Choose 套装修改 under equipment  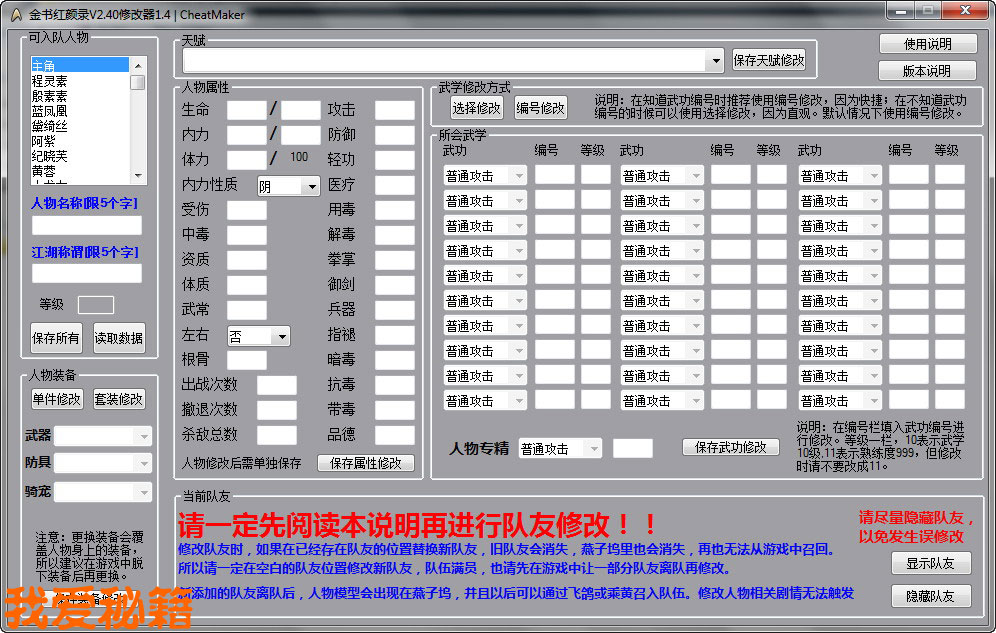click(119, 399)
